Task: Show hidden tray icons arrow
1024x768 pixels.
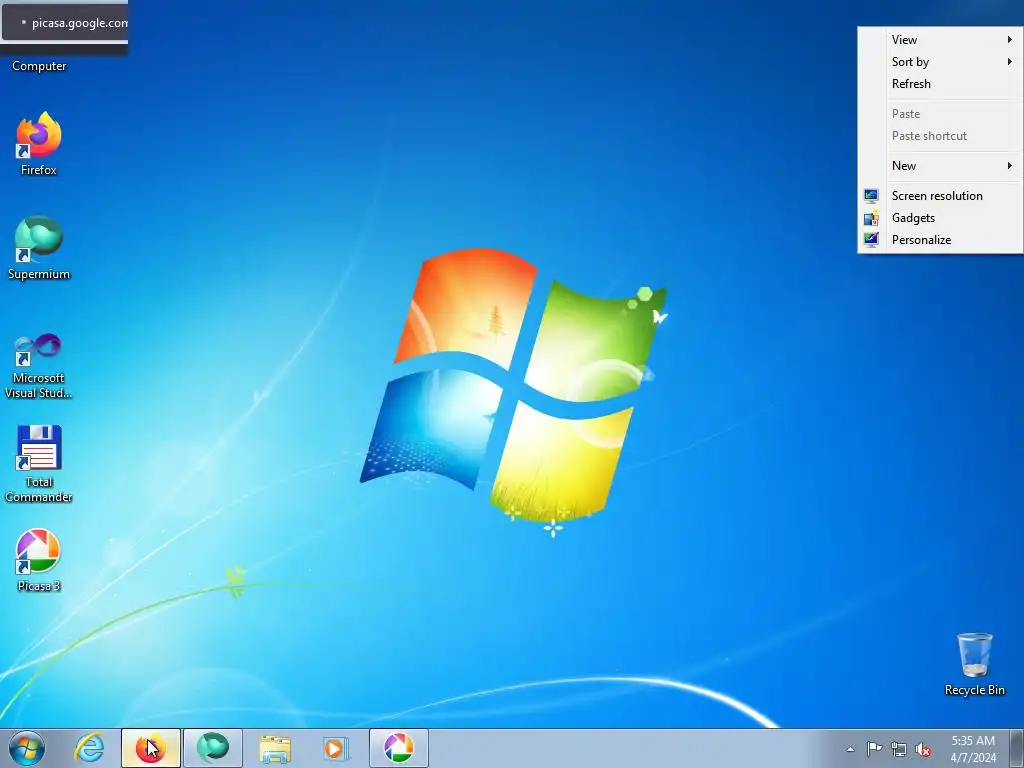Action: click(850, 749)
